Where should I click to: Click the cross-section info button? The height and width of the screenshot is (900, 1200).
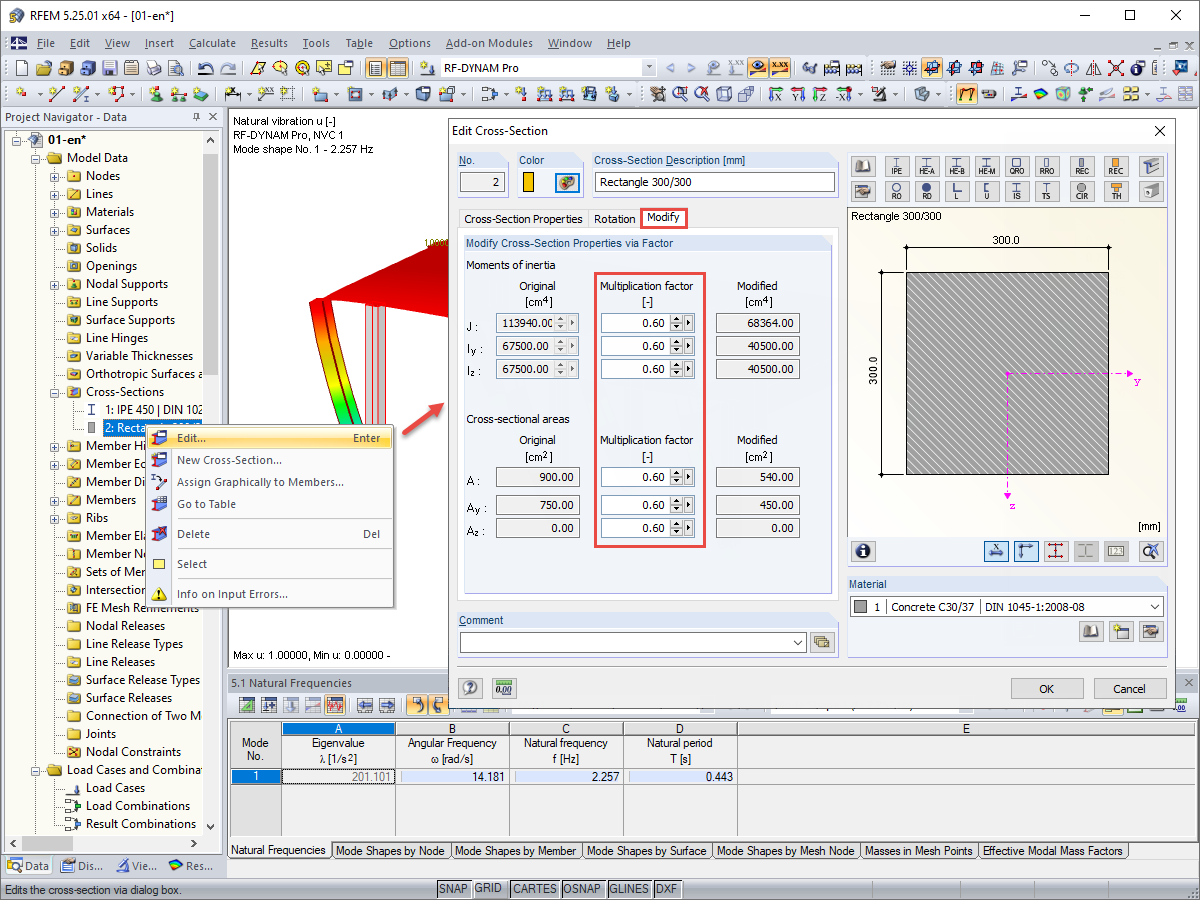click(862, 551)
